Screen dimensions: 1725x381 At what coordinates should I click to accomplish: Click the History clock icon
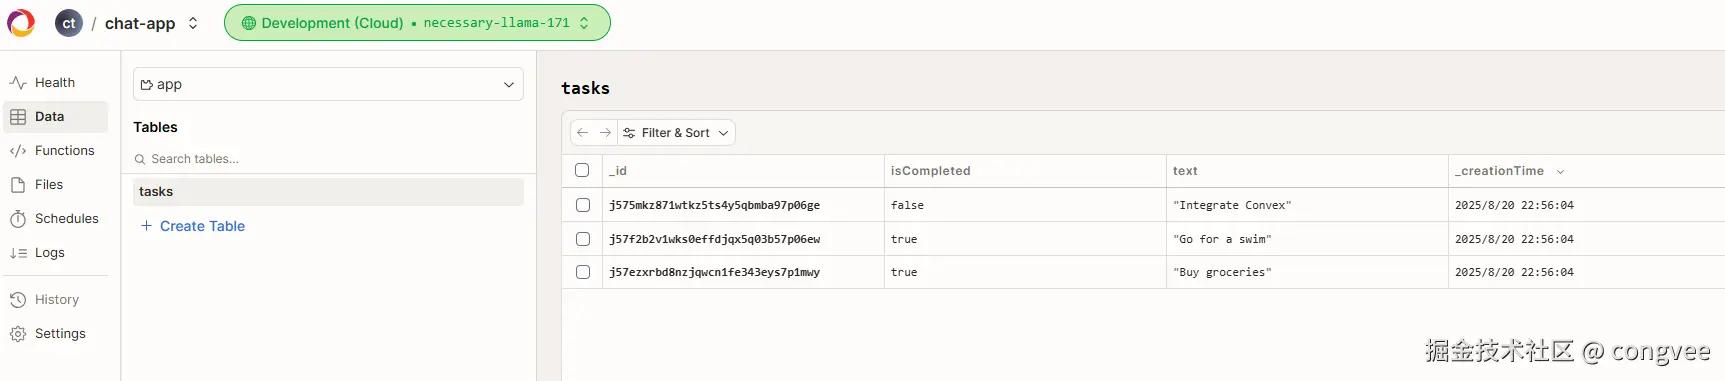pos(18,300)
